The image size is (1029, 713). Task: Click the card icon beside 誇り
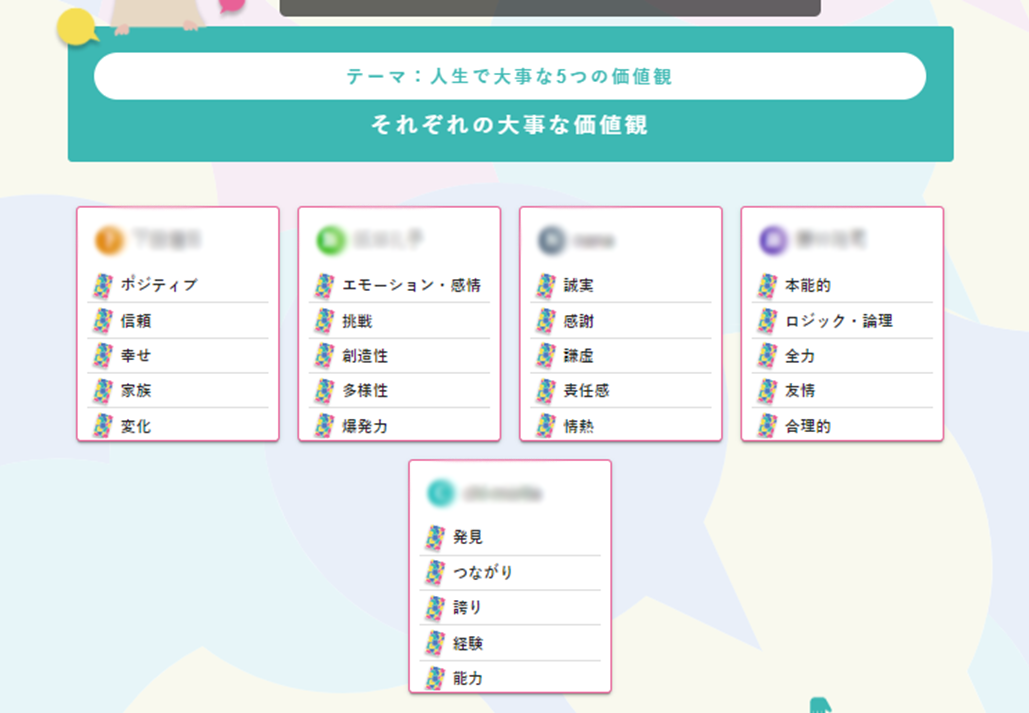point(435,608)
